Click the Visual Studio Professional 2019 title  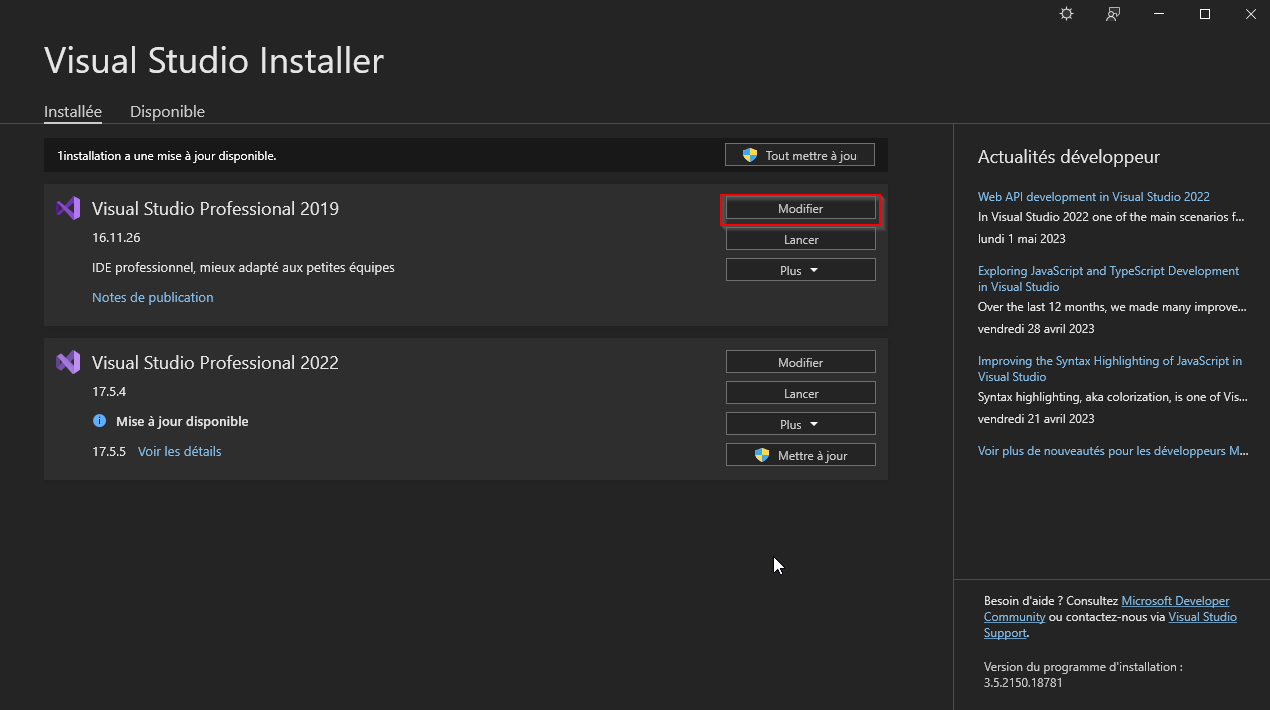215,208
